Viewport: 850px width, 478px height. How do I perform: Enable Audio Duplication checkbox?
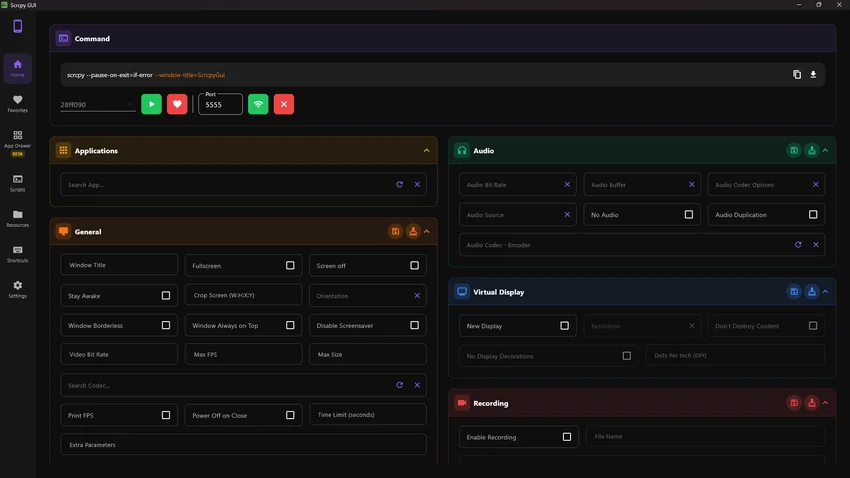tap(813, 215)
